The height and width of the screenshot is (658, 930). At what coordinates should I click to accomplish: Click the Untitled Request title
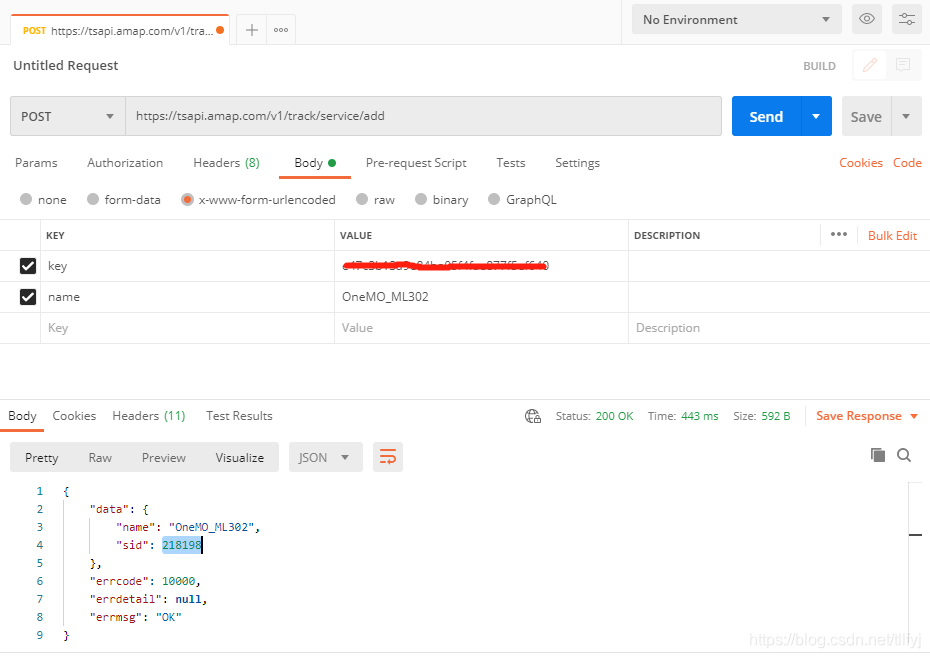point(66,65)
